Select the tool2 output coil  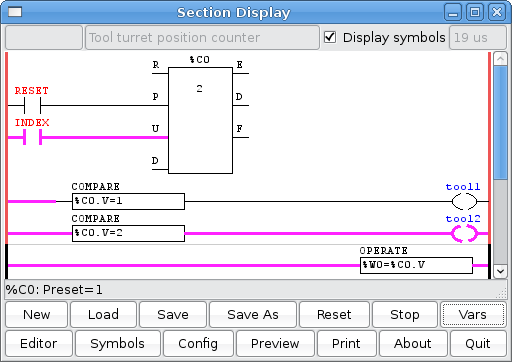coord(464,233)
